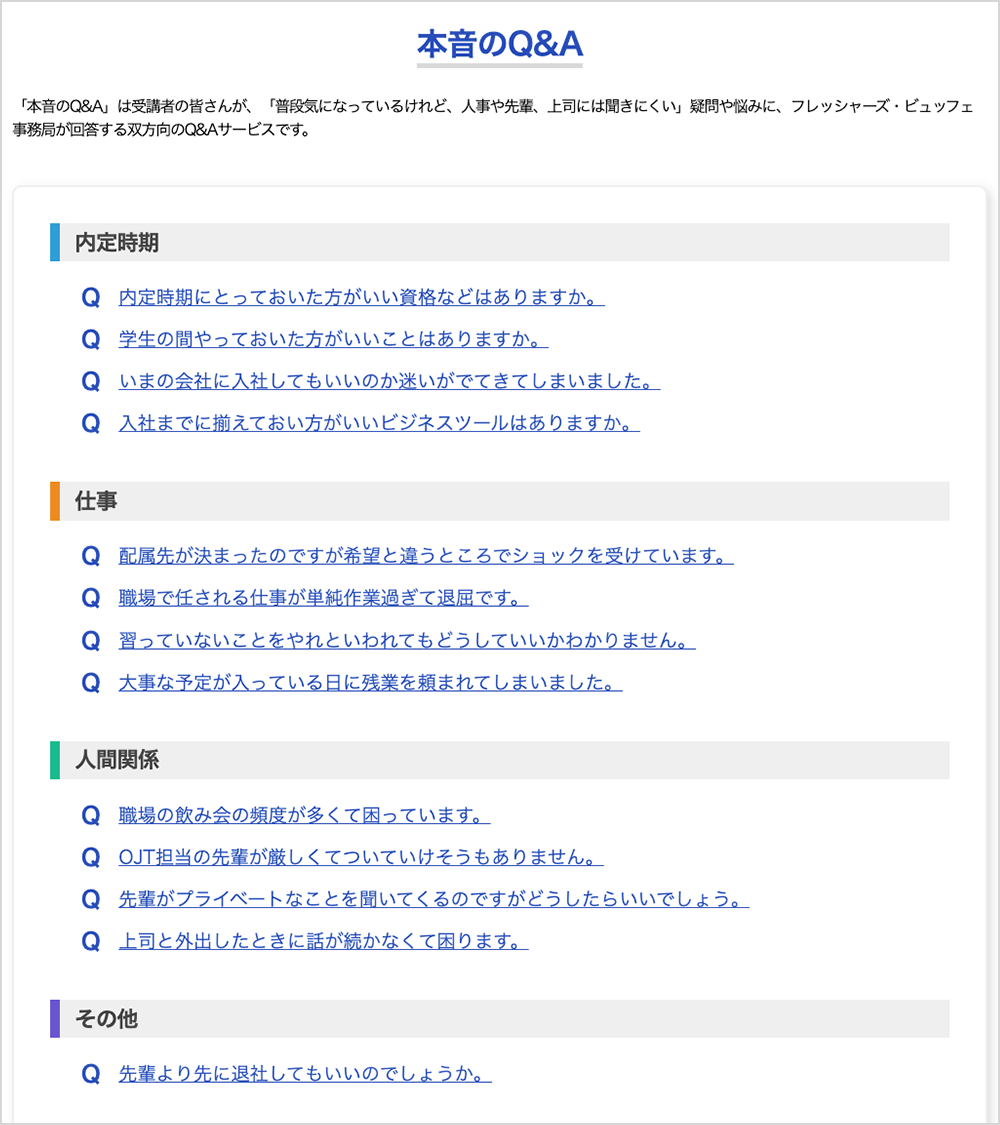
Task: Open link 先輩より先に退社してもいいのでしょうか
Action: (x=305, y=1074)
